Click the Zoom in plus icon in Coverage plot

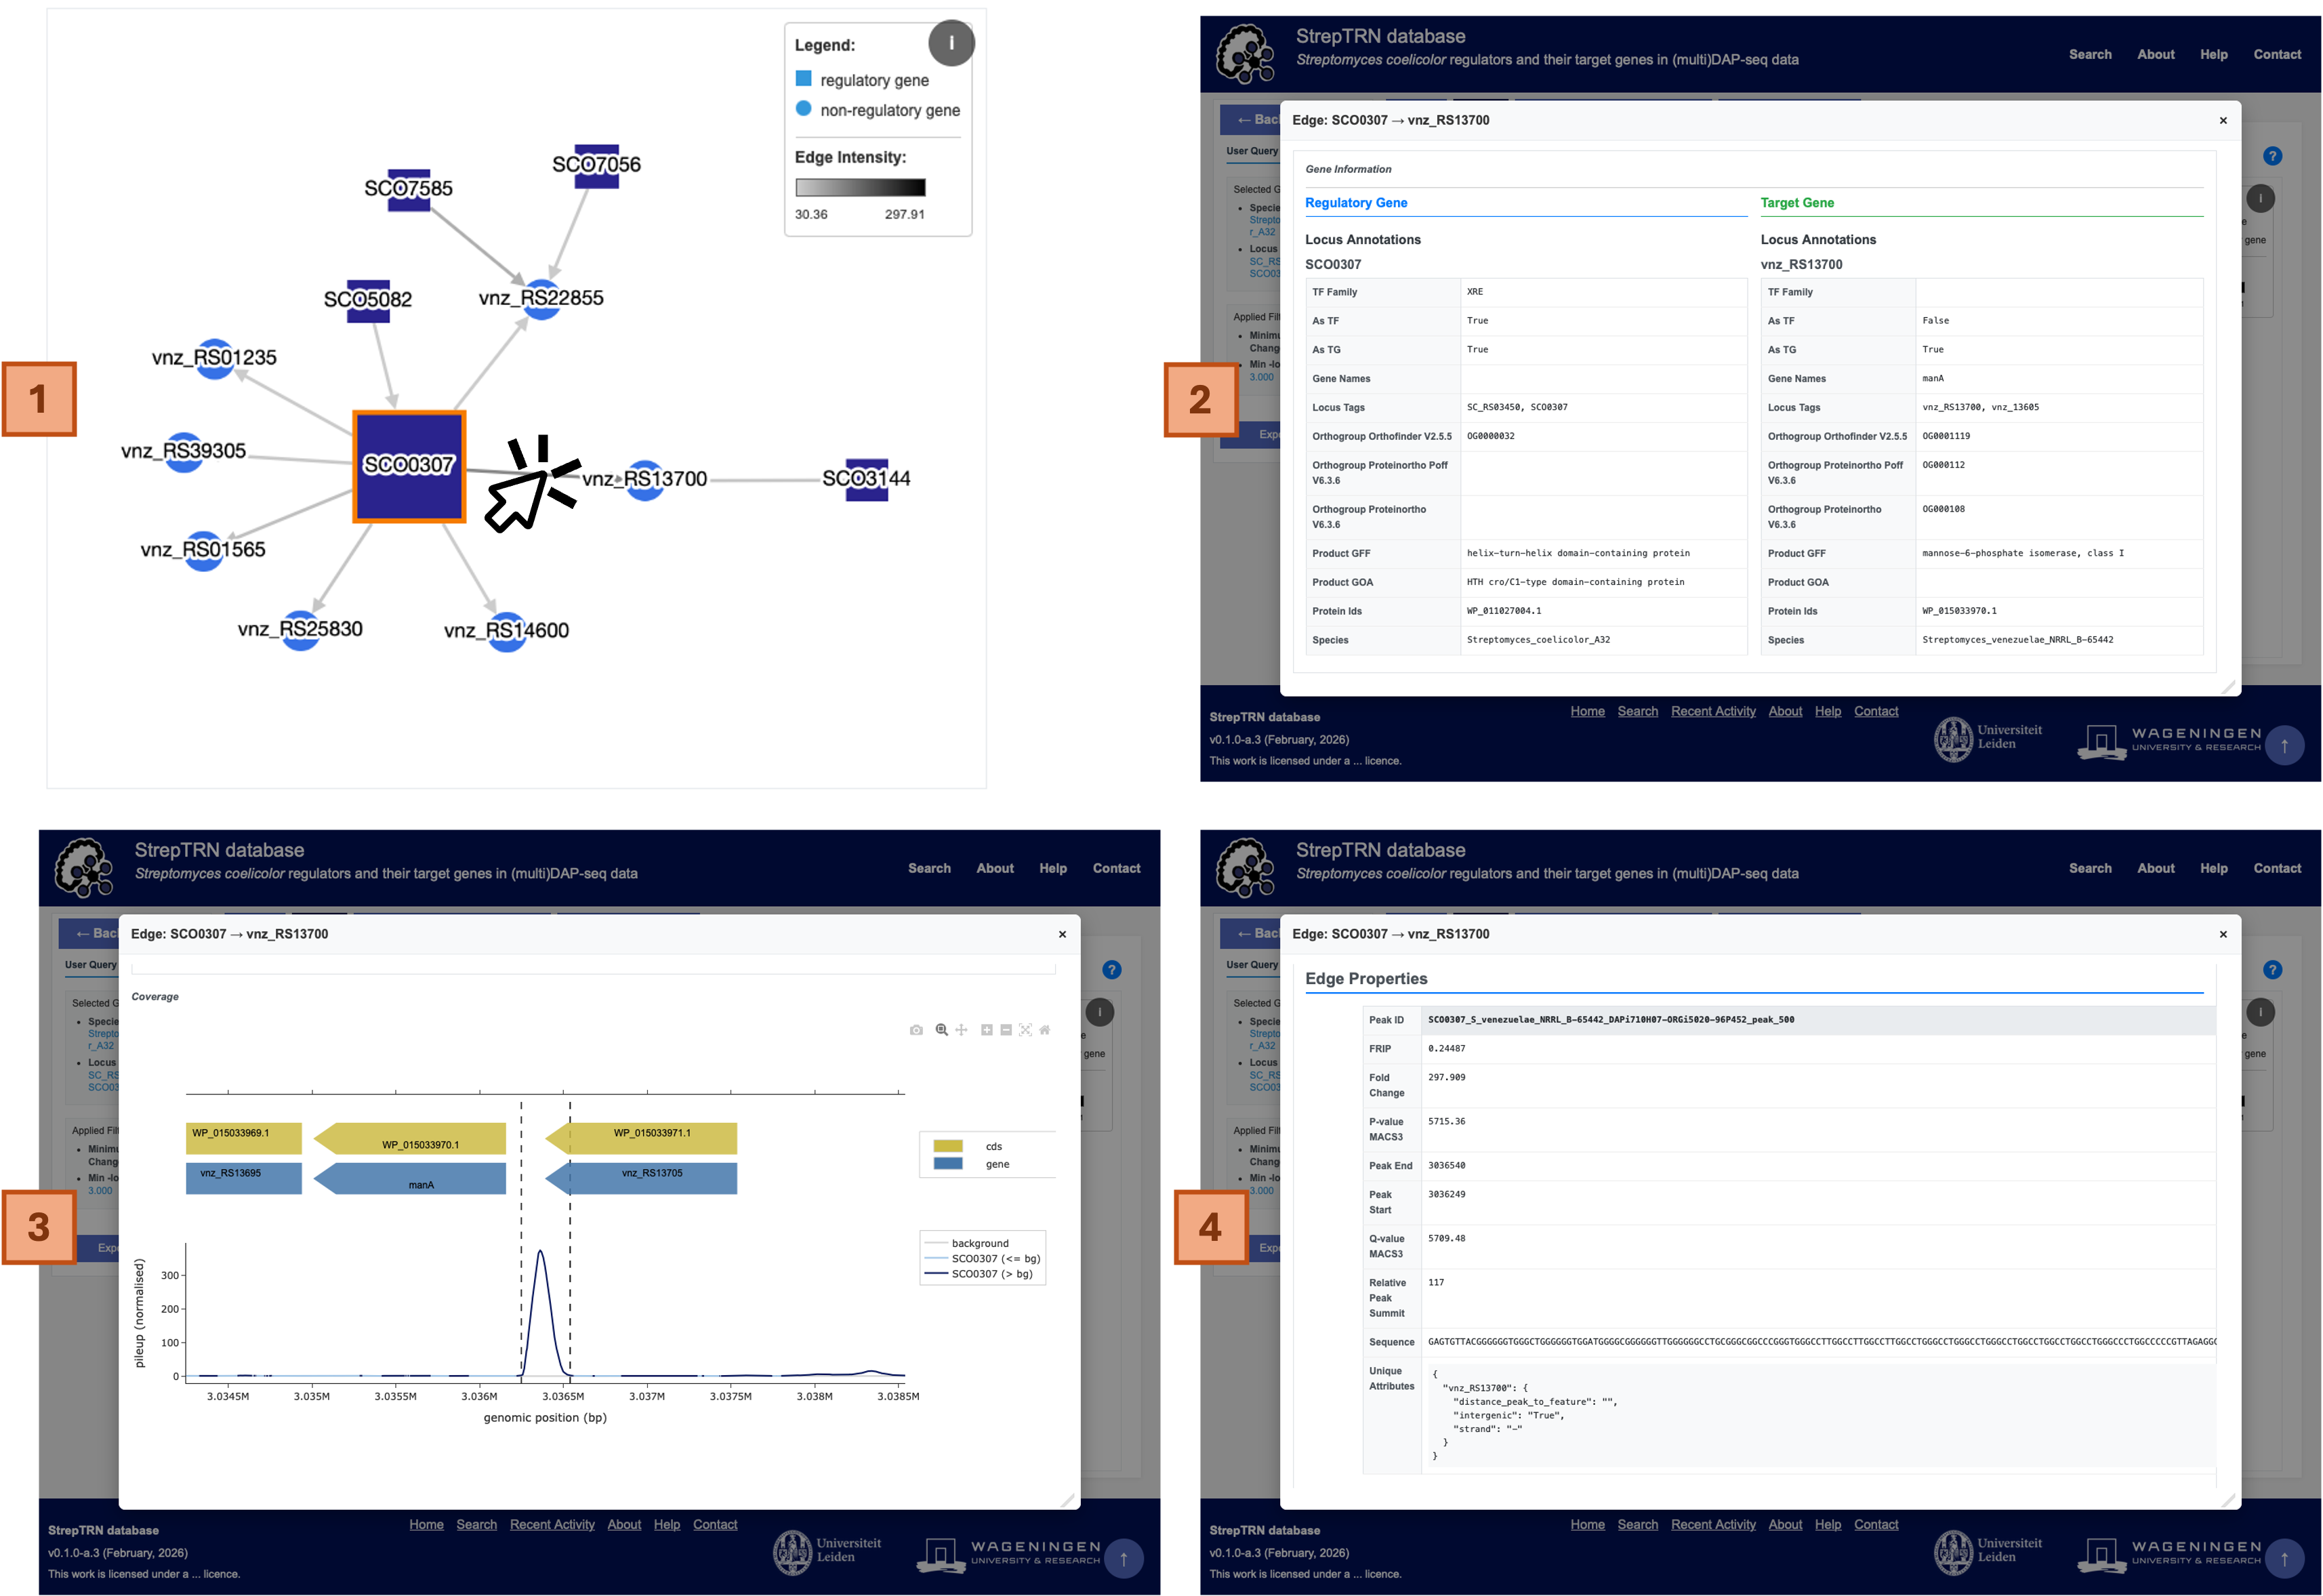click(x=986, y=1030)
